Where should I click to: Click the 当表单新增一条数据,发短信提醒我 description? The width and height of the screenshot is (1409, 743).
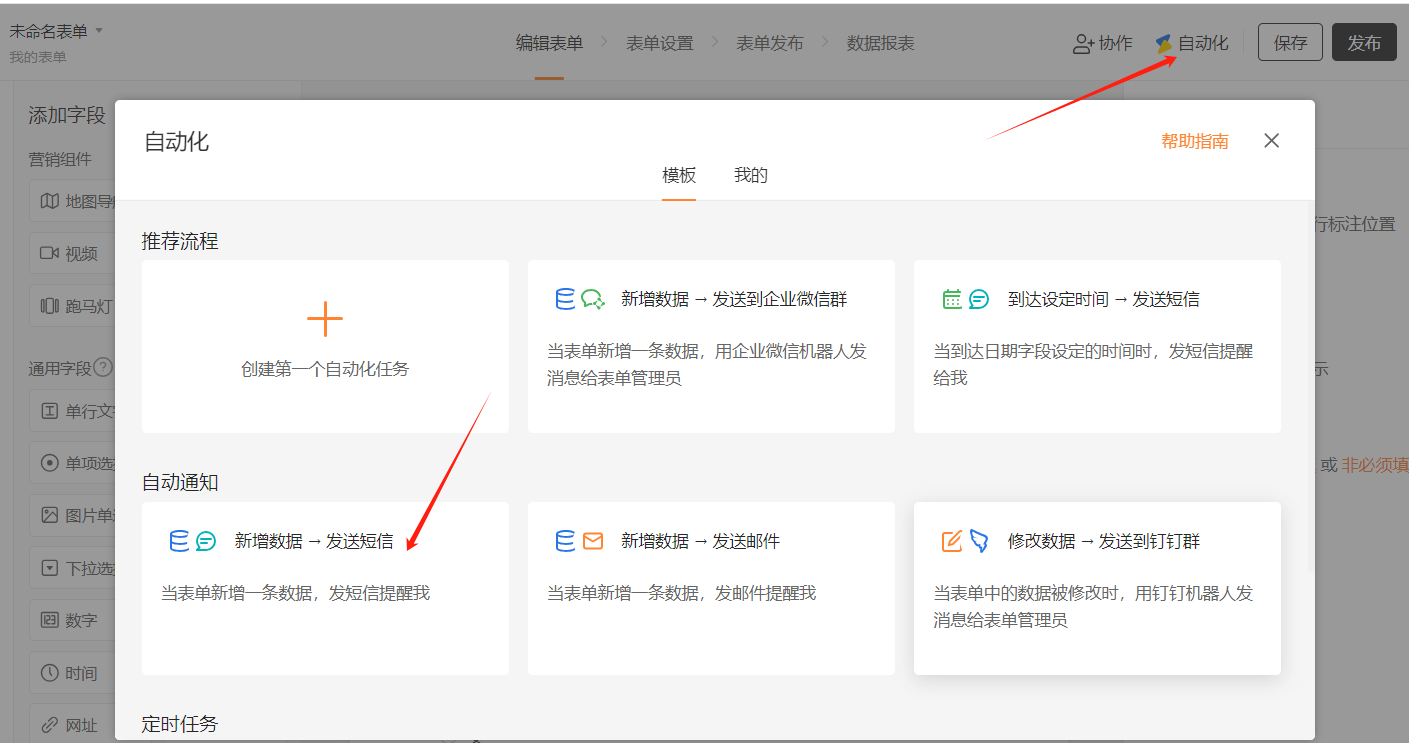click(295, 593)
